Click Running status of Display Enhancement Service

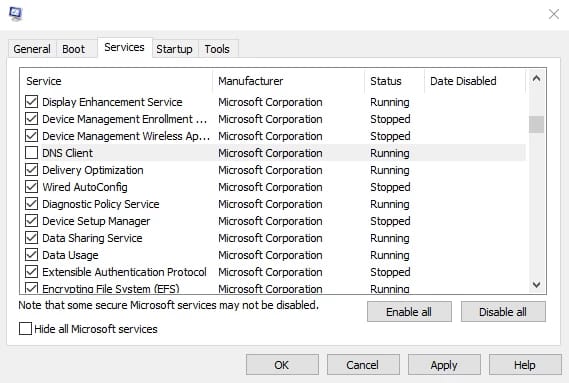[x=390, y=102]
